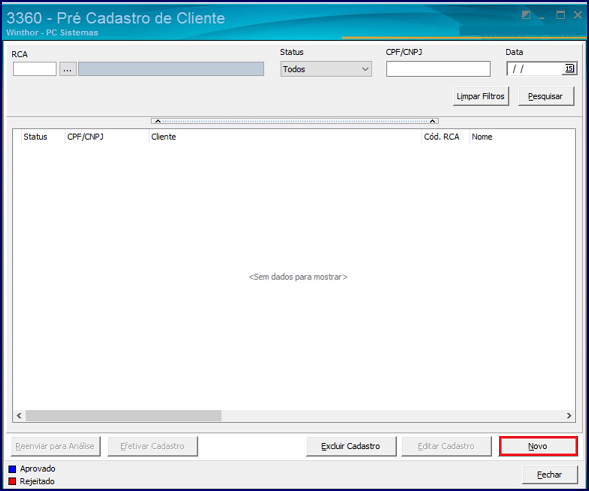Click the Editar Cadastro button
This screenshot has width=589, height=491.
(446, 446)
